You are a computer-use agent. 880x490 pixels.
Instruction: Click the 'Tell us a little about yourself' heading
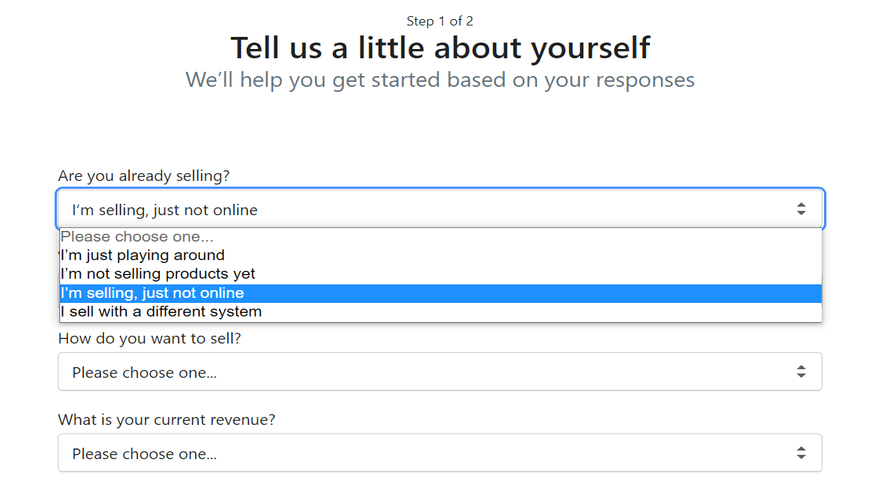pyautogui.click(x=440, y=47)
